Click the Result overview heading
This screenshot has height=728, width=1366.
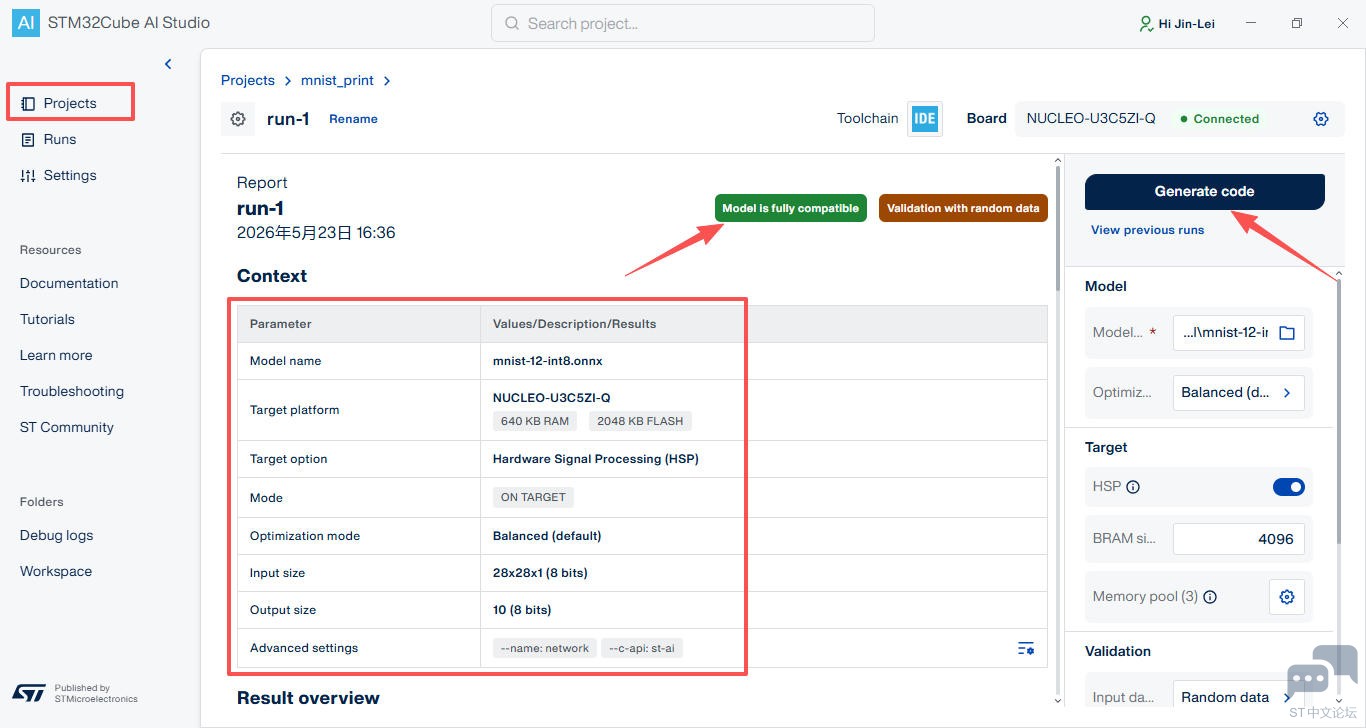tap(308, 698)
